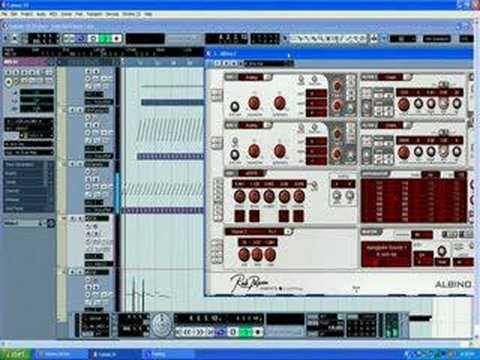480x360 pixels.
Task: Click first red knob in OSC 1
Action: click(254, 103)
